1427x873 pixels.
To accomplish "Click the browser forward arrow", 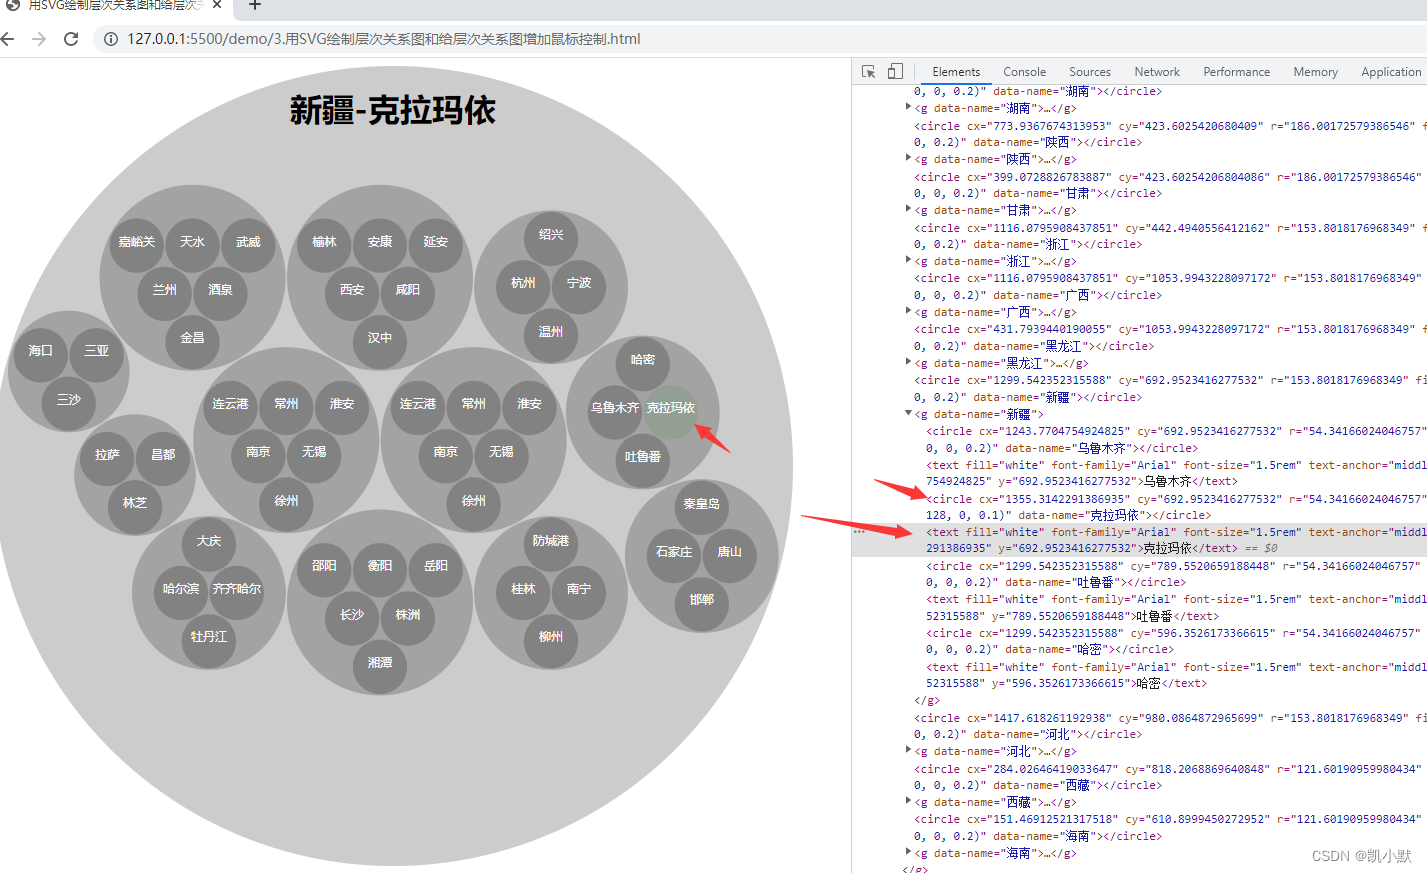I will [x=39, y=39].
